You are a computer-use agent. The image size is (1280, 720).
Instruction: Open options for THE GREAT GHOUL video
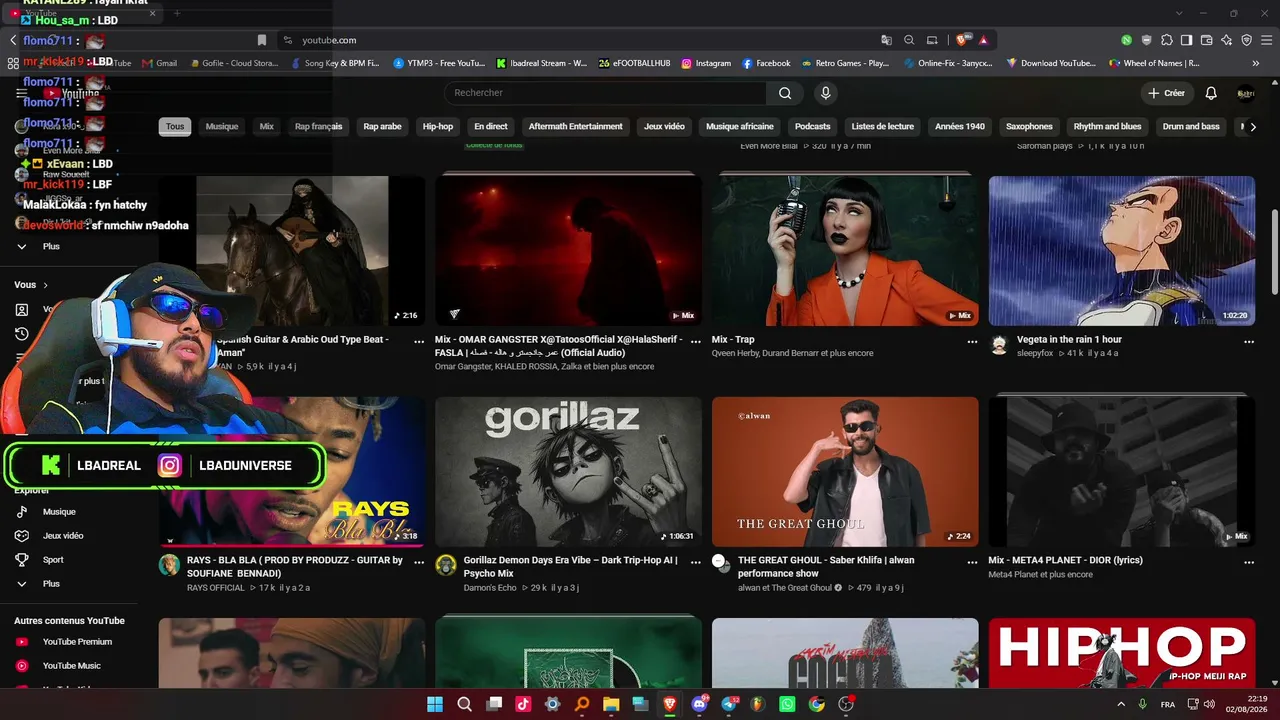coord(972,562)
